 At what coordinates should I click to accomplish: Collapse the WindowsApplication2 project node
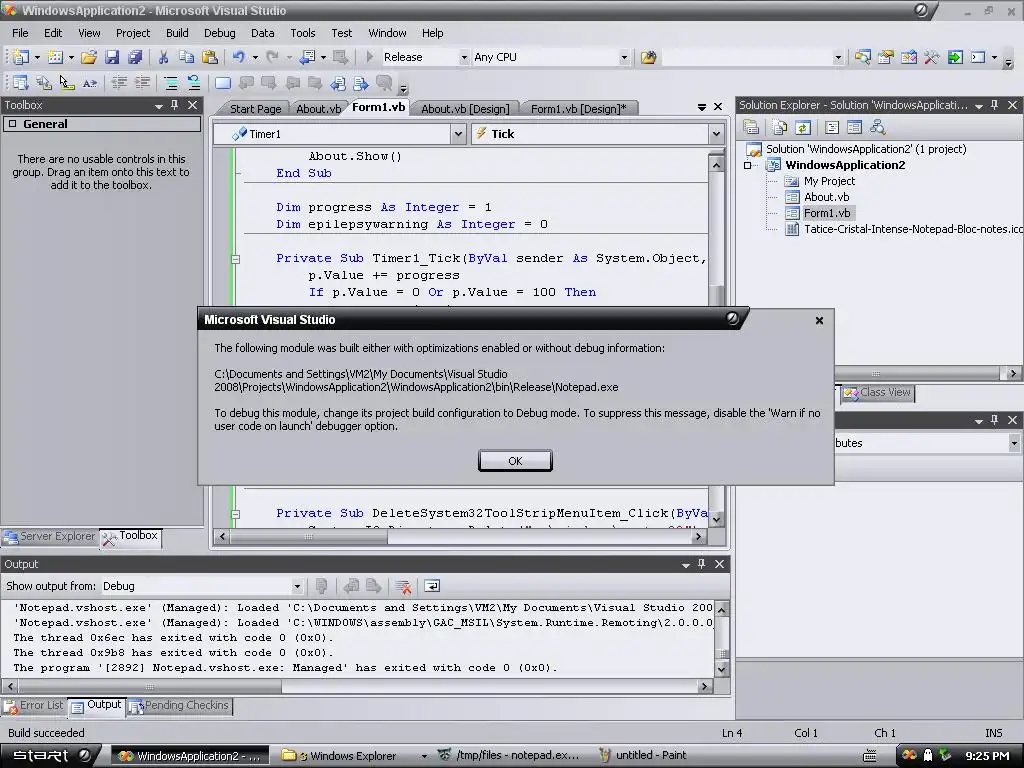pos(748,165)
